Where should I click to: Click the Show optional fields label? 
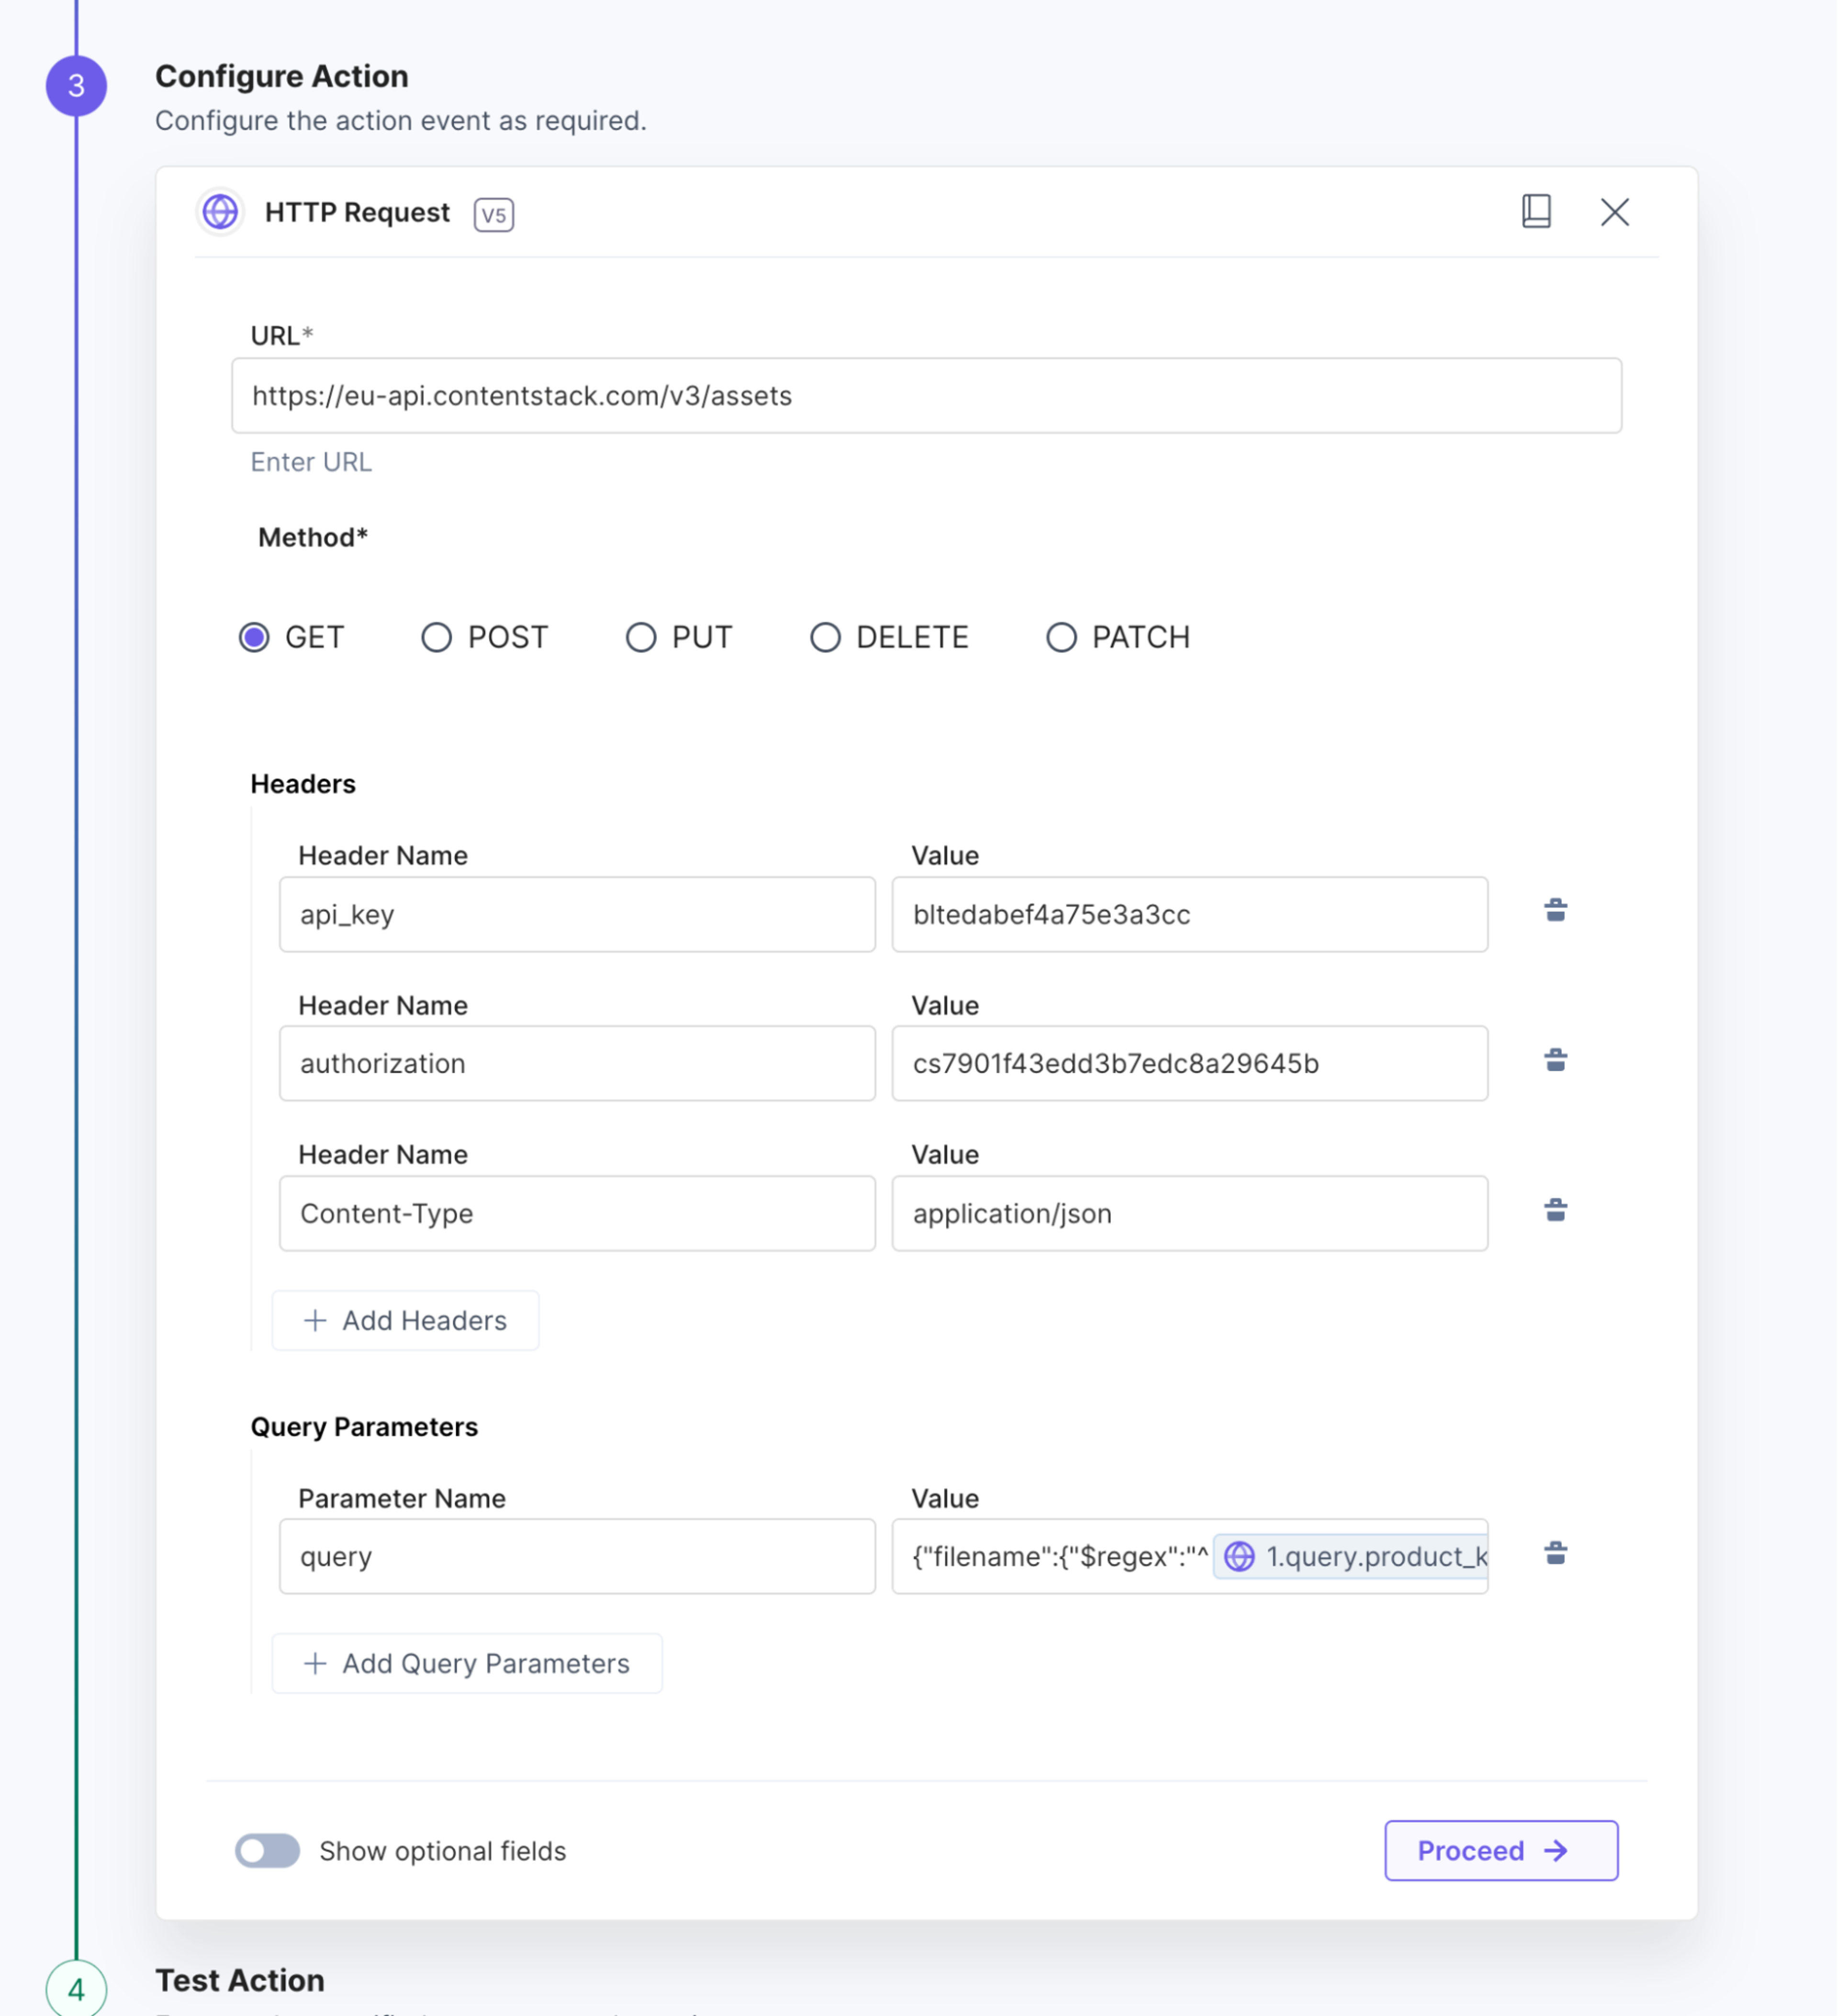click(443, 1851)
